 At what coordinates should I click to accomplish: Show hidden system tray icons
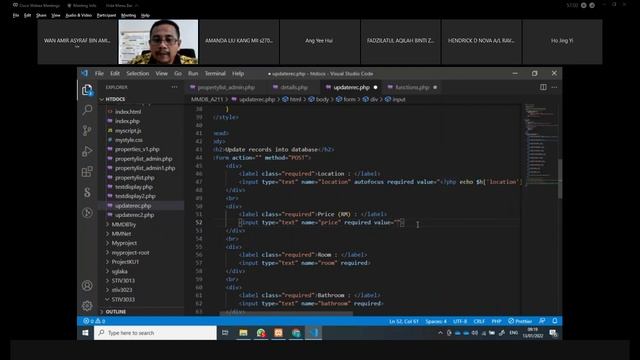click(x=440, y=333)
